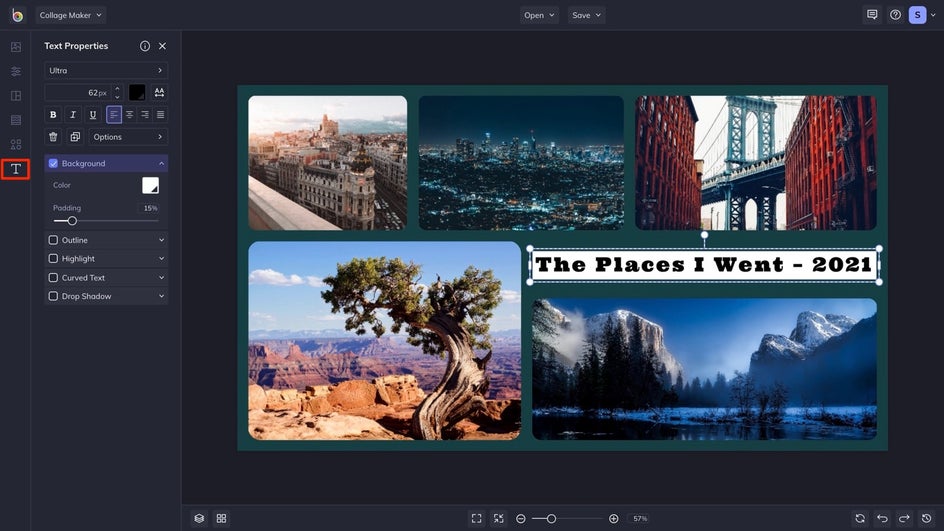Open the Ultra font selector
Screen dimensions: 944x531
pyautogui.click(x=106, y=70)
